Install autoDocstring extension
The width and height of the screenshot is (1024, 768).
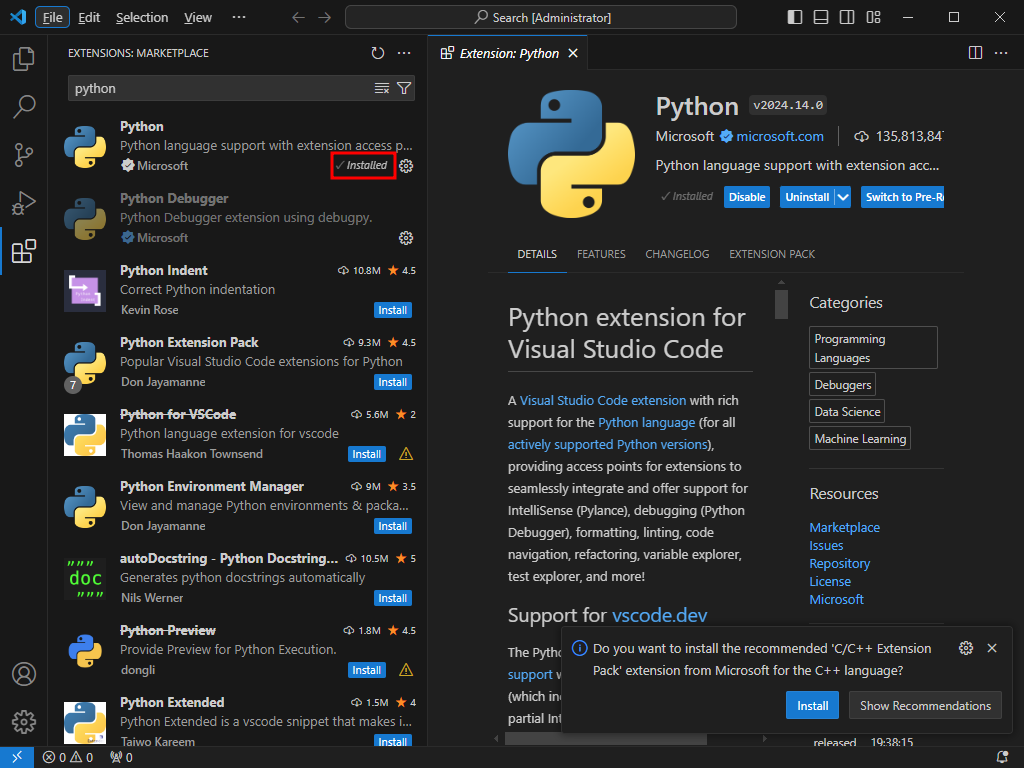coord(392,598)
